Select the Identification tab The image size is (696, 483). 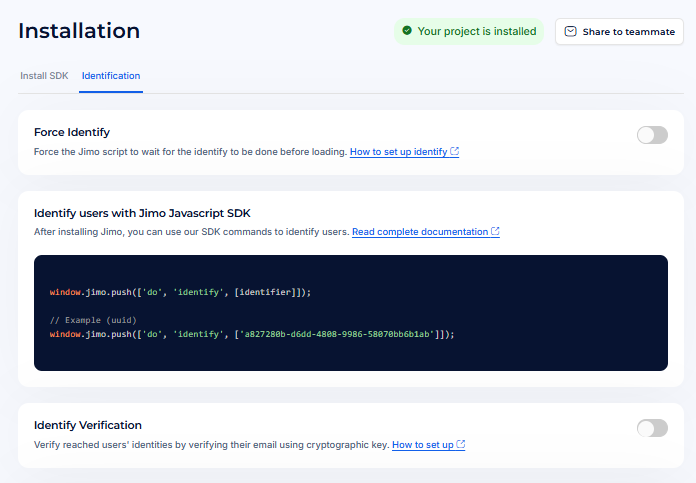pyautogui.click(x=111, y=76)
